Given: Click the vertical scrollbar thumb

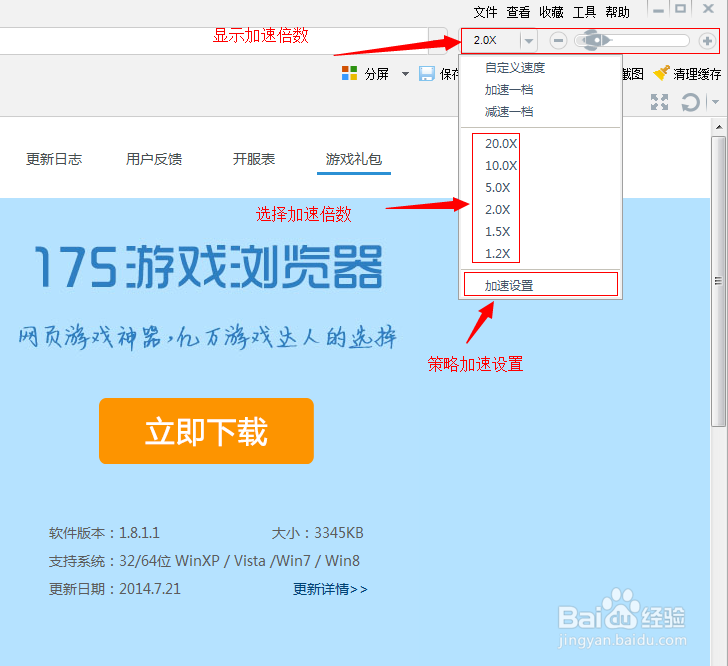Looking at the screenshot, I should point(718,281).
